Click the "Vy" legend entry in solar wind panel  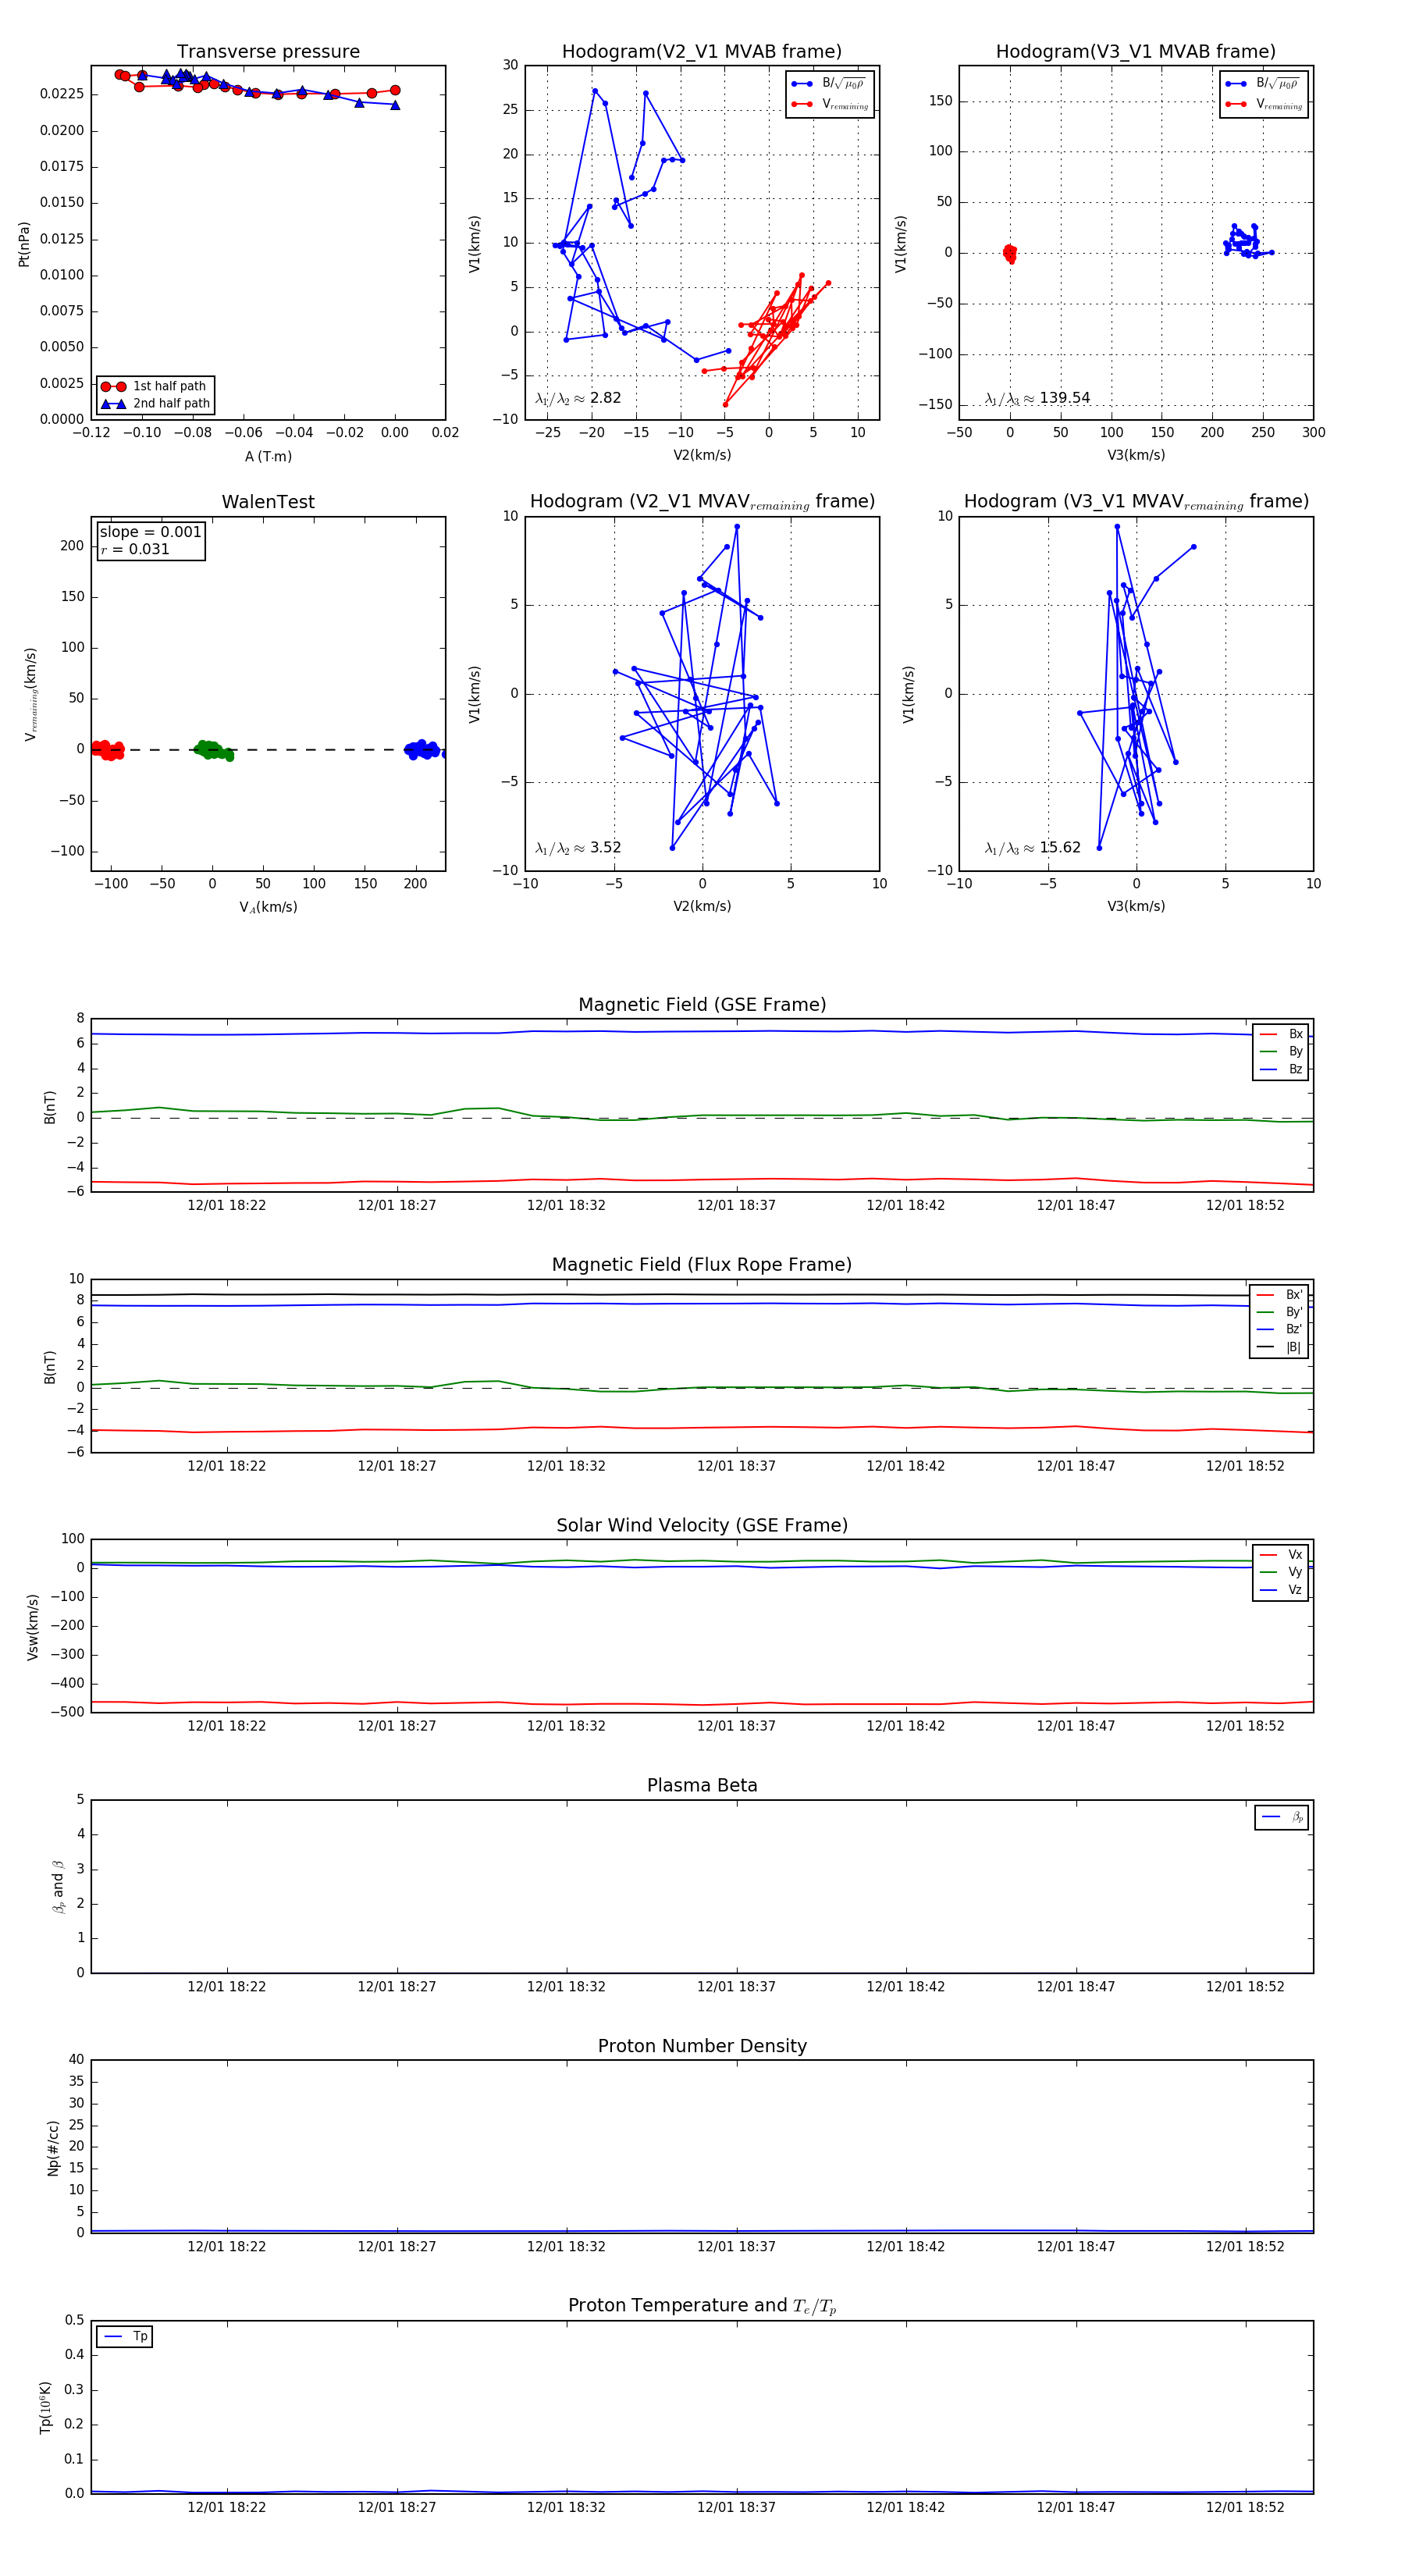pos(1281,1572)
